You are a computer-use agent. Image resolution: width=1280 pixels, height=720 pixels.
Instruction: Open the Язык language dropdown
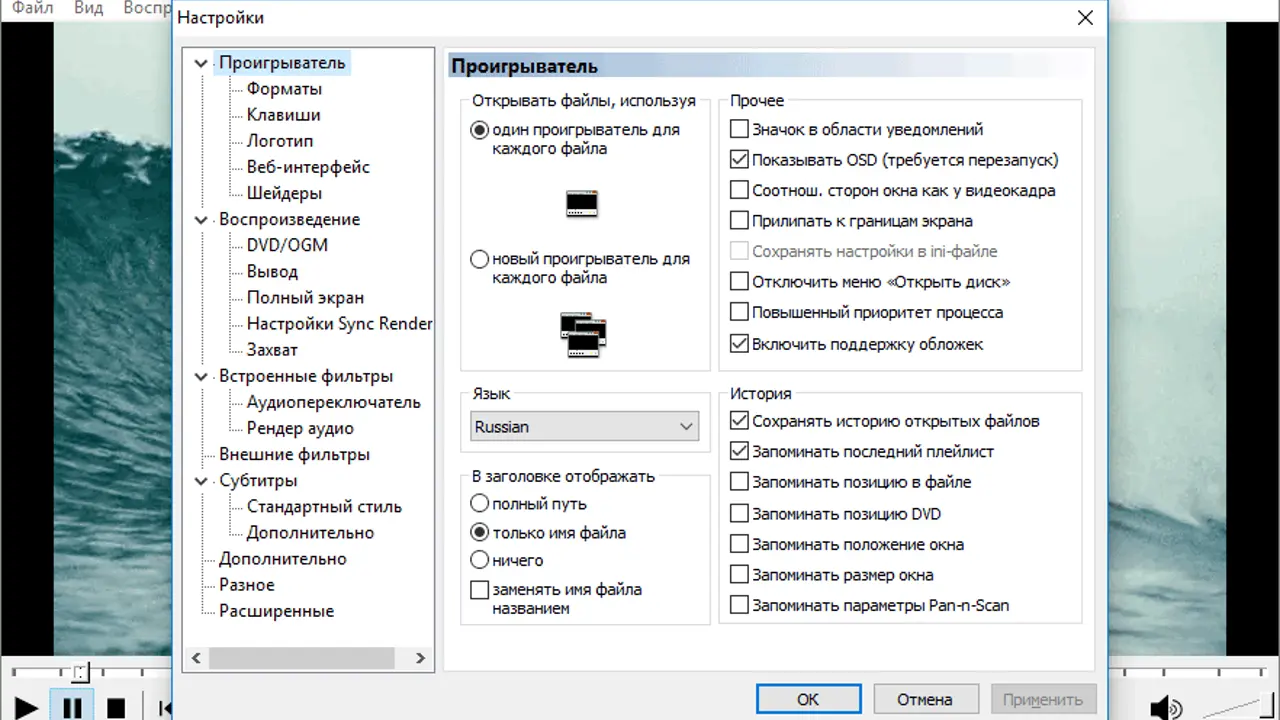(584, 427)
